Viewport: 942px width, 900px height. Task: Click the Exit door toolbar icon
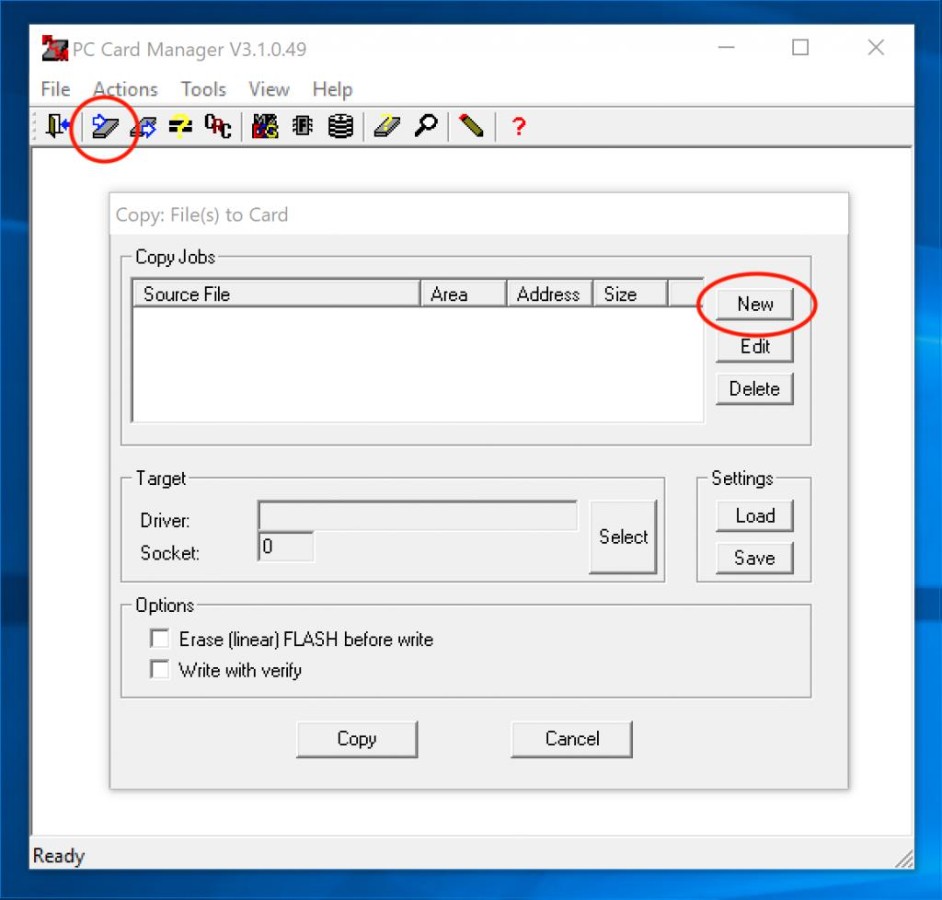(x=58, y=126)
